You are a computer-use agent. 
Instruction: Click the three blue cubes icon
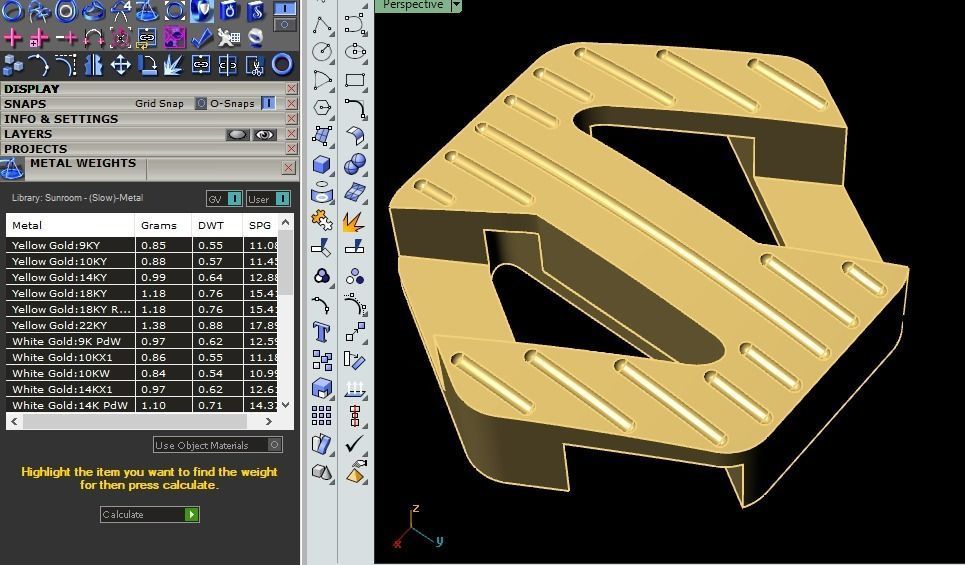pos(12,65)
